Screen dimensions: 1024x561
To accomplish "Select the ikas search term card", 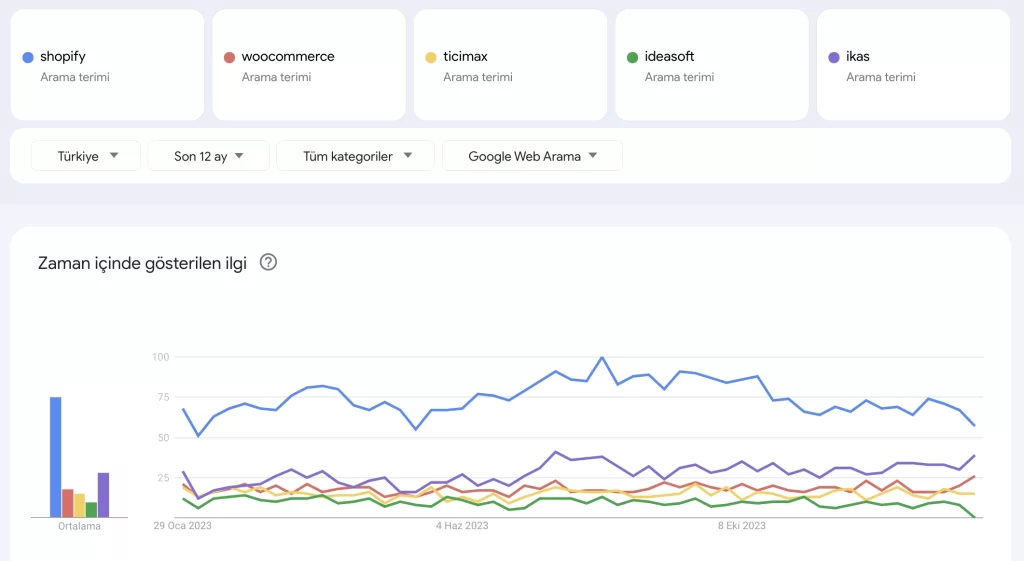I will click(914, 65).
